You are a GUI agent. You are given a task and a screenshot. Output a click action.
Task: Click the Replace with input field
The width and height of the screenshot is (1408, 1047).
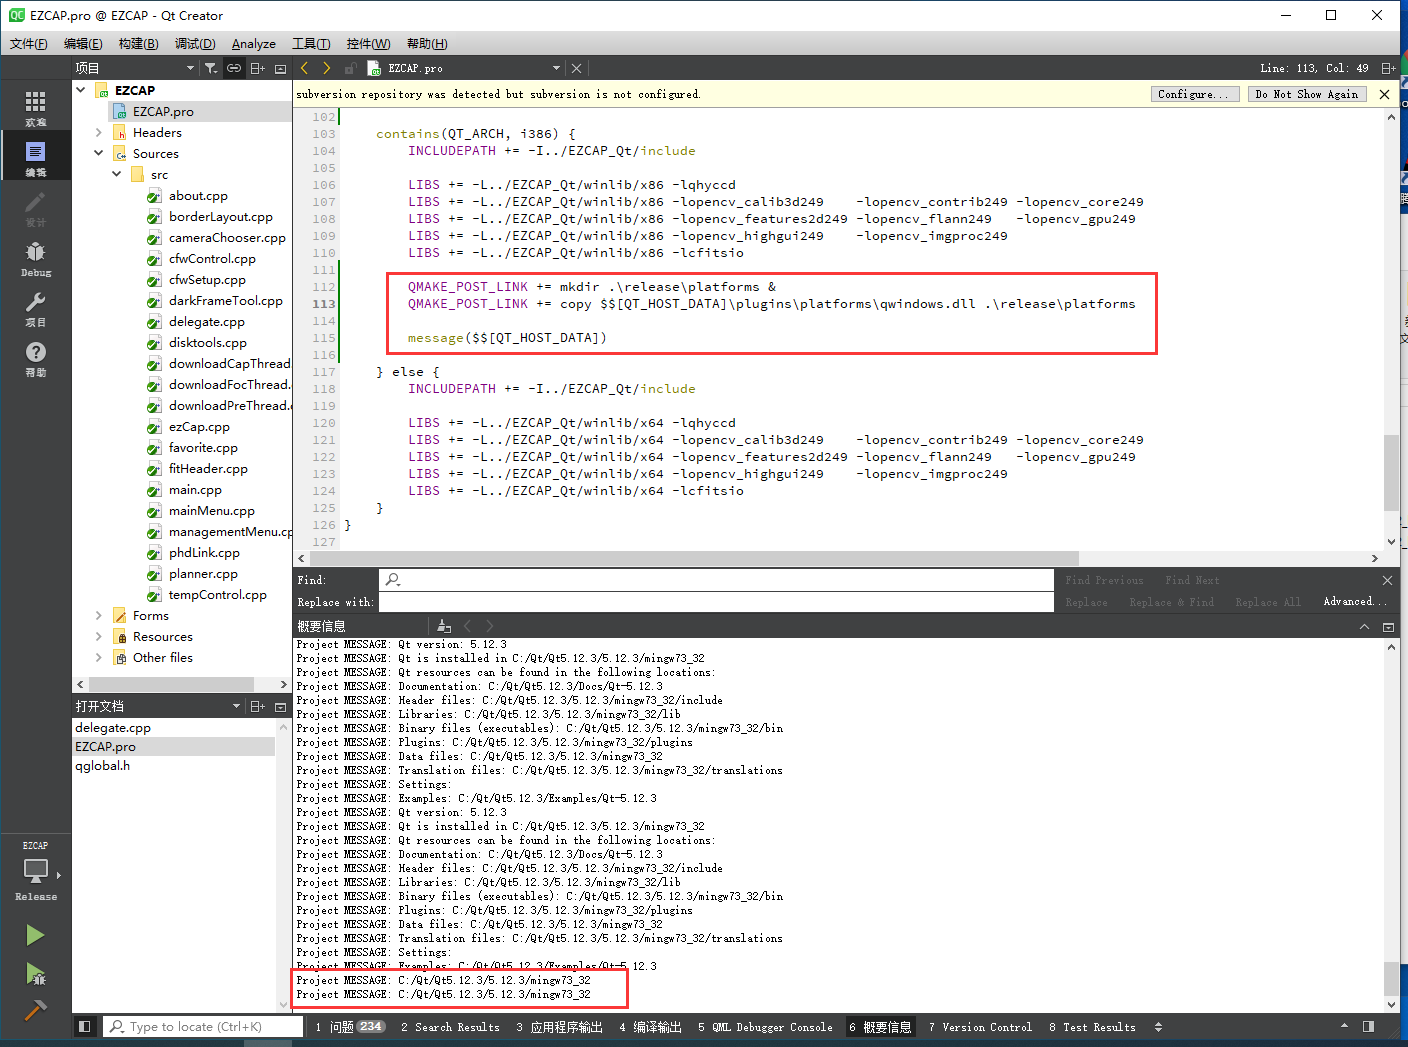716,602
